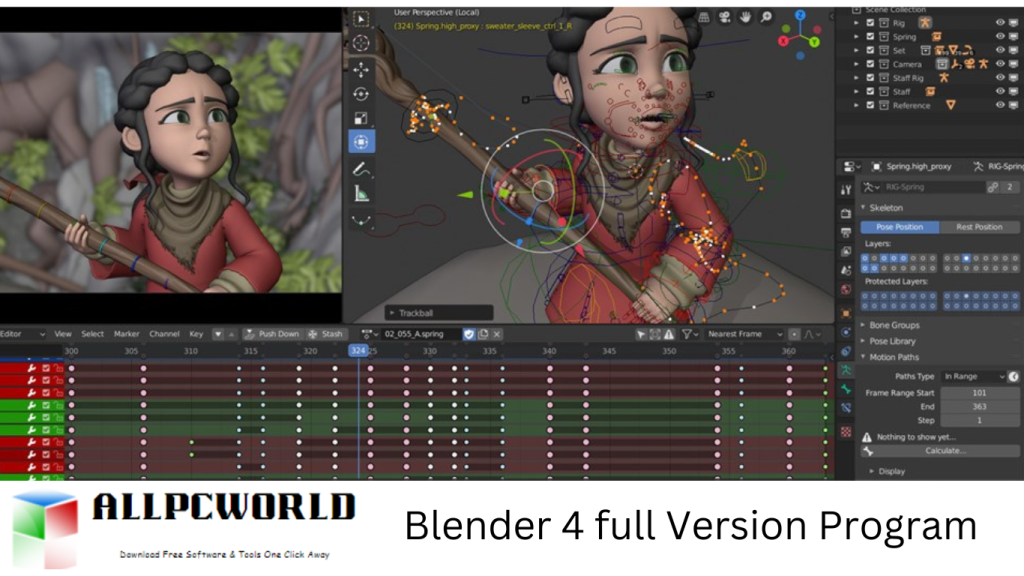
Task: Hide the Rig collection eye icon
Action: click(1000, 23)
